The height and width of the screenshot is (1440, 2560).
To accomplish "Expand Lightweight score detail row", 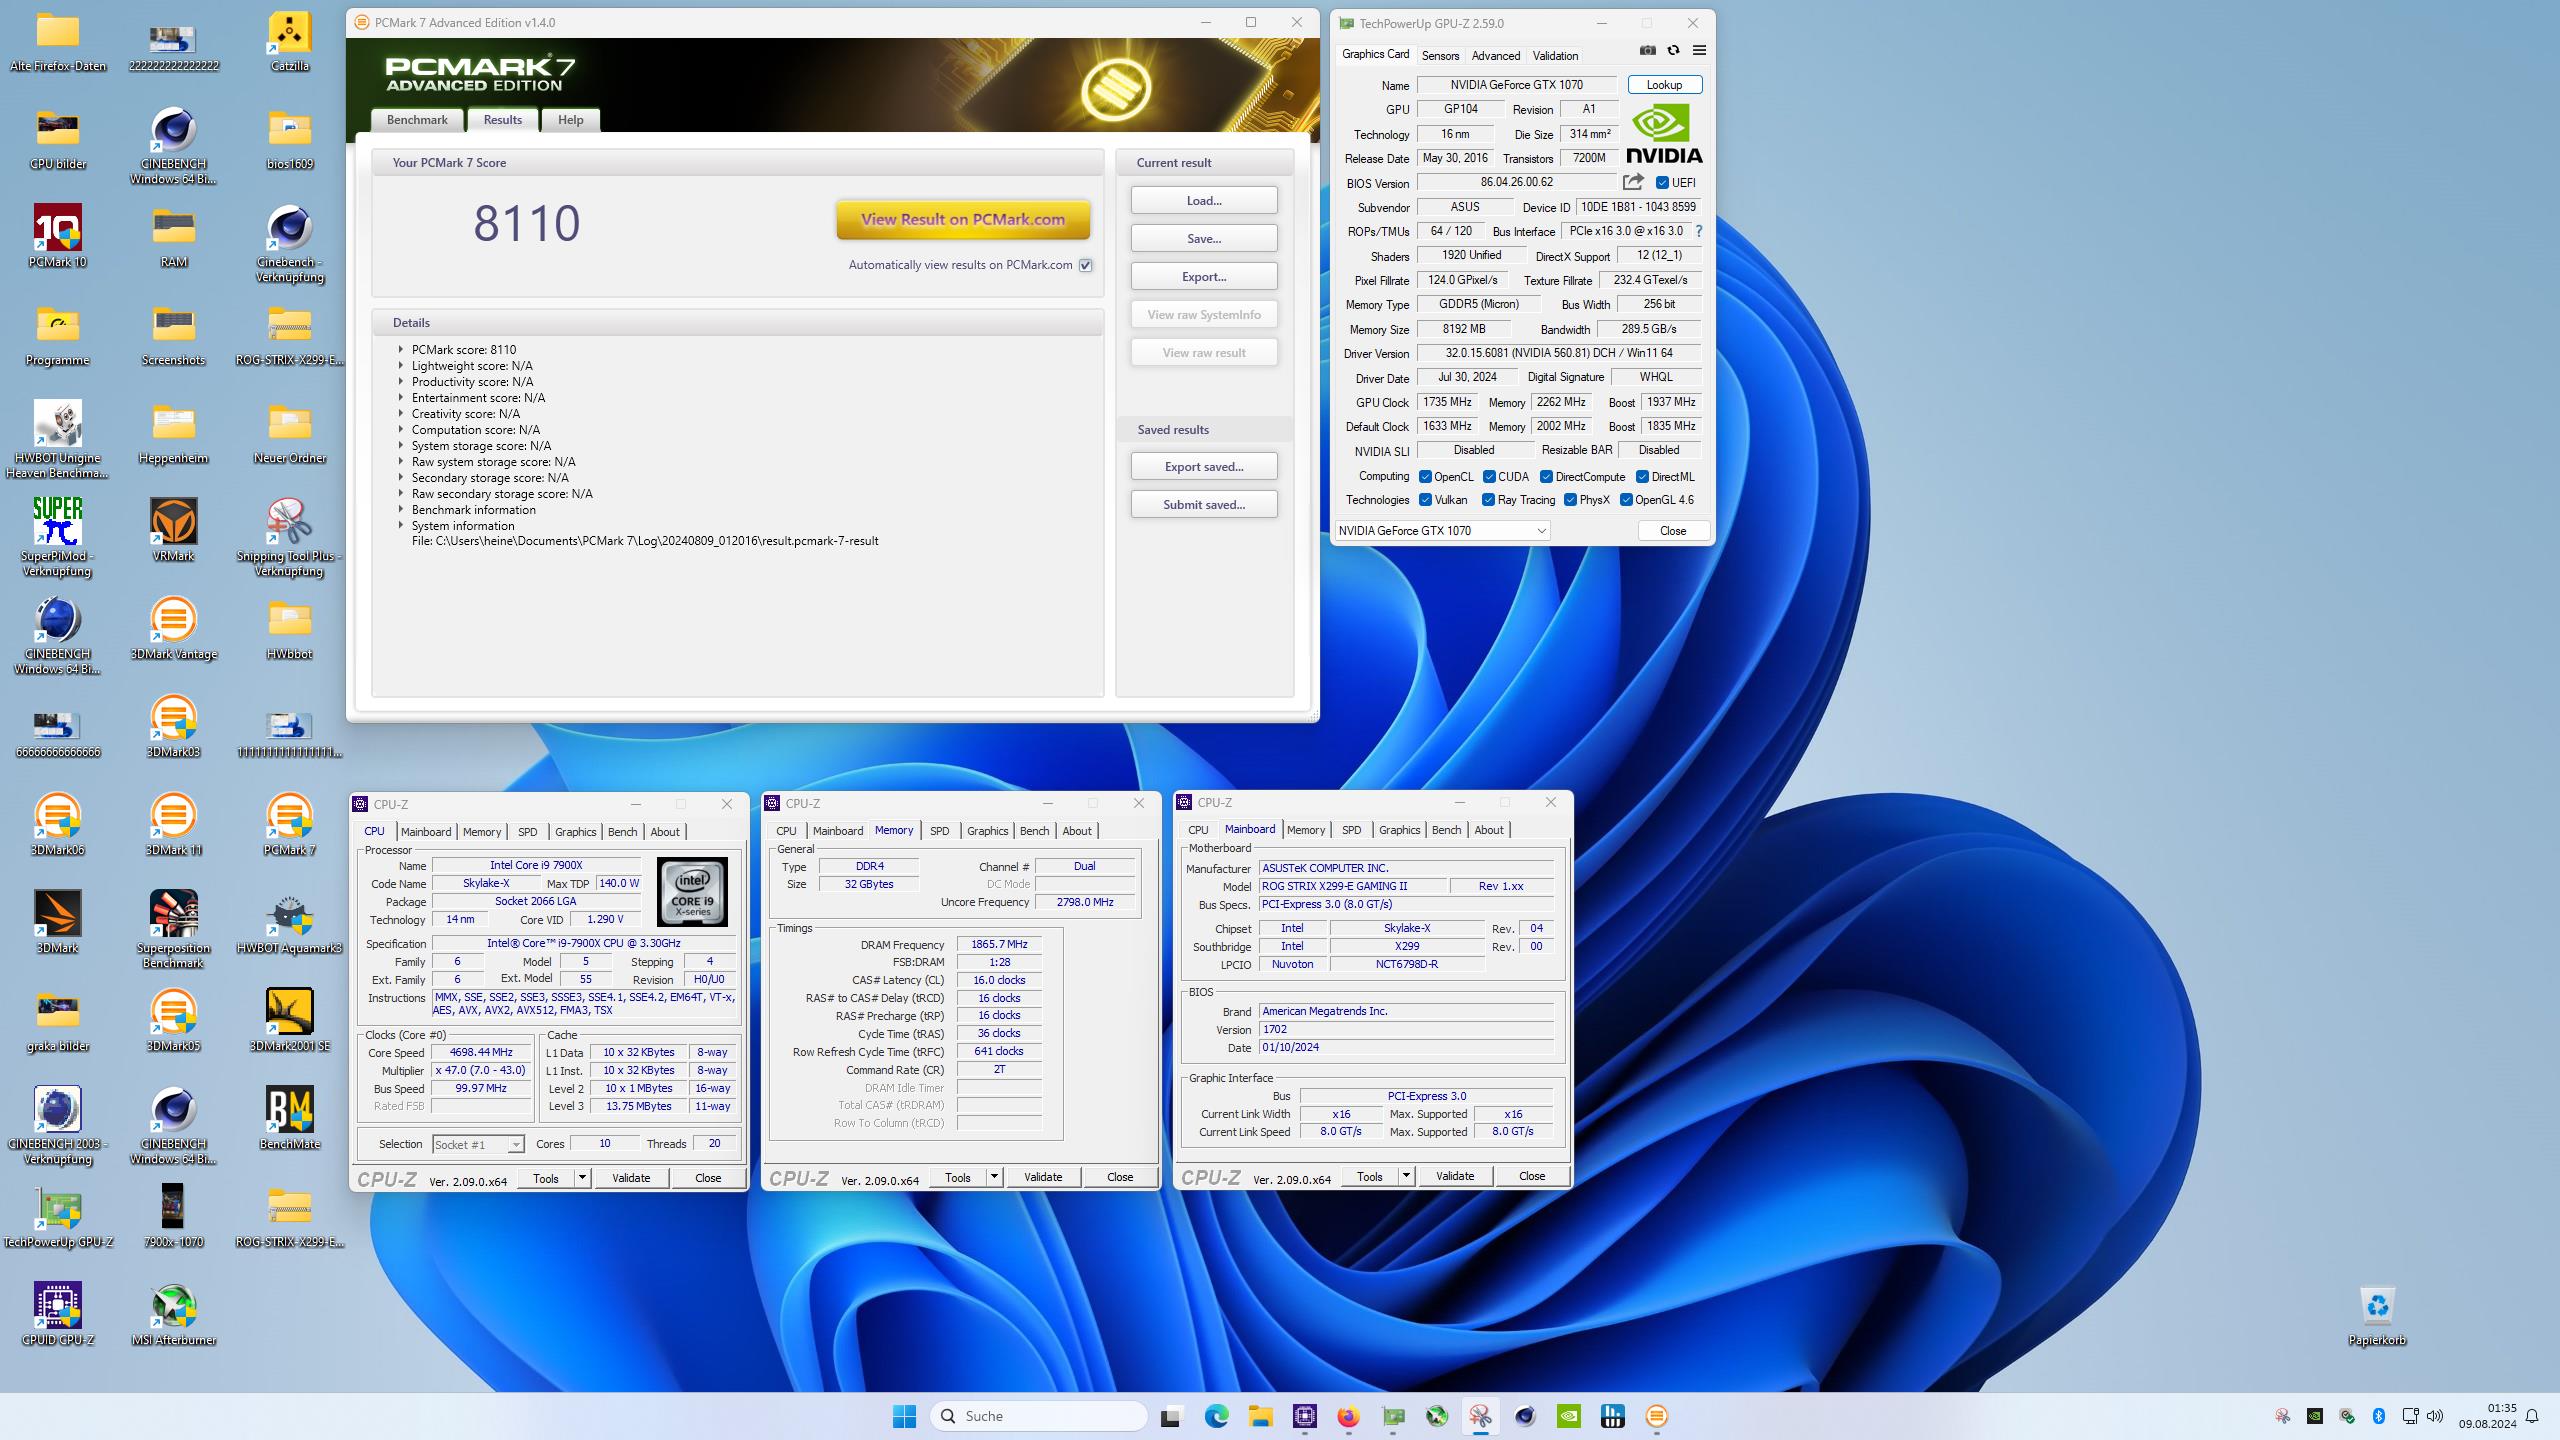I will point(401,365).
